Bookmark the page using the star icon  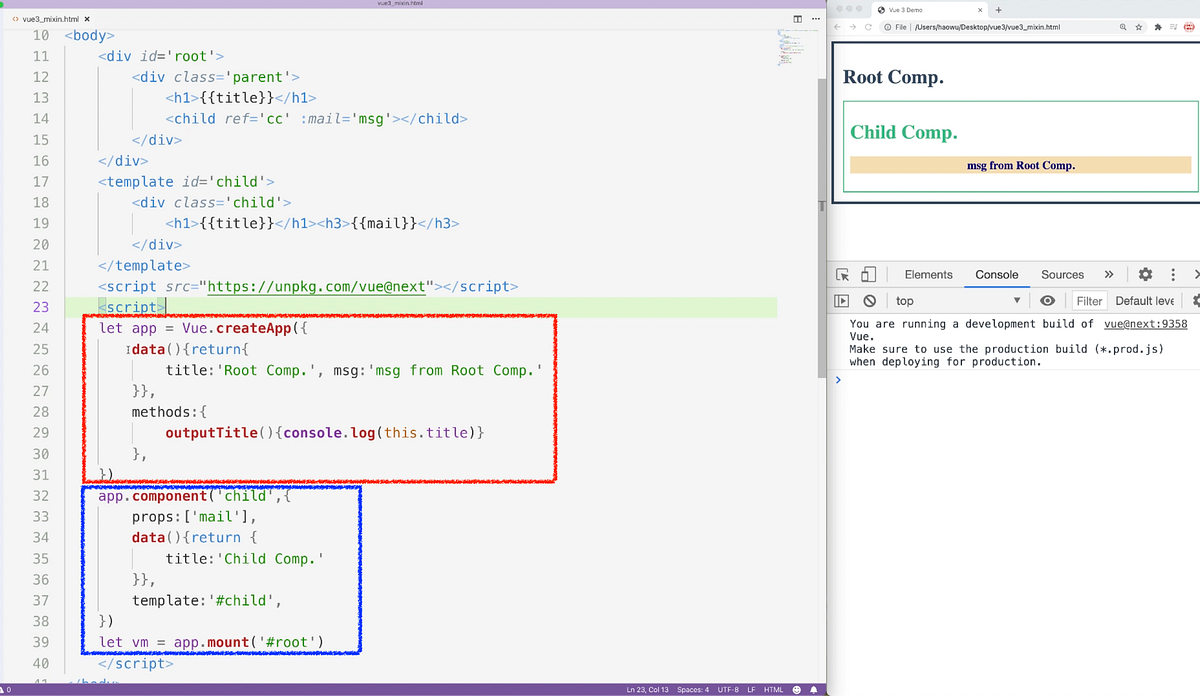point(1139,29)
